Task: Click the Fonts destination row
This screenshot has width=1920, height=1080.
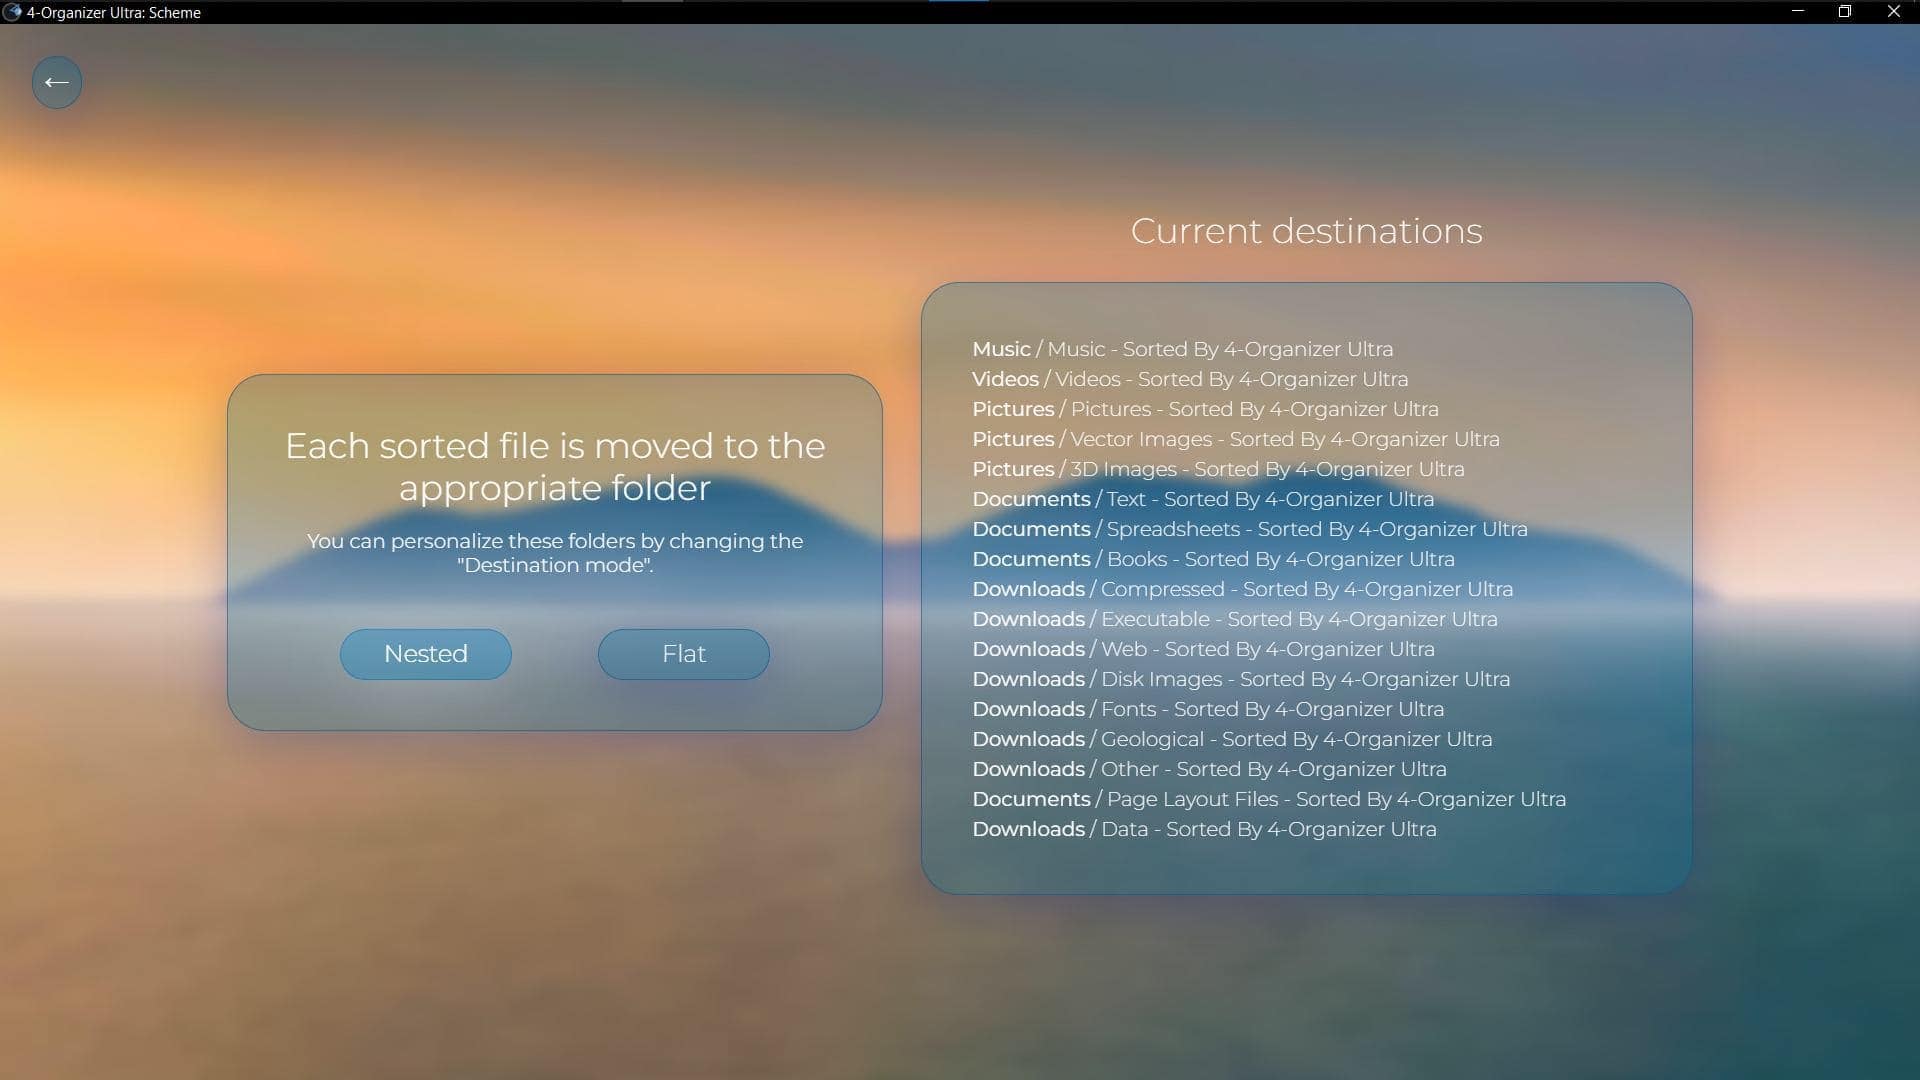Action: [1208, 709]
